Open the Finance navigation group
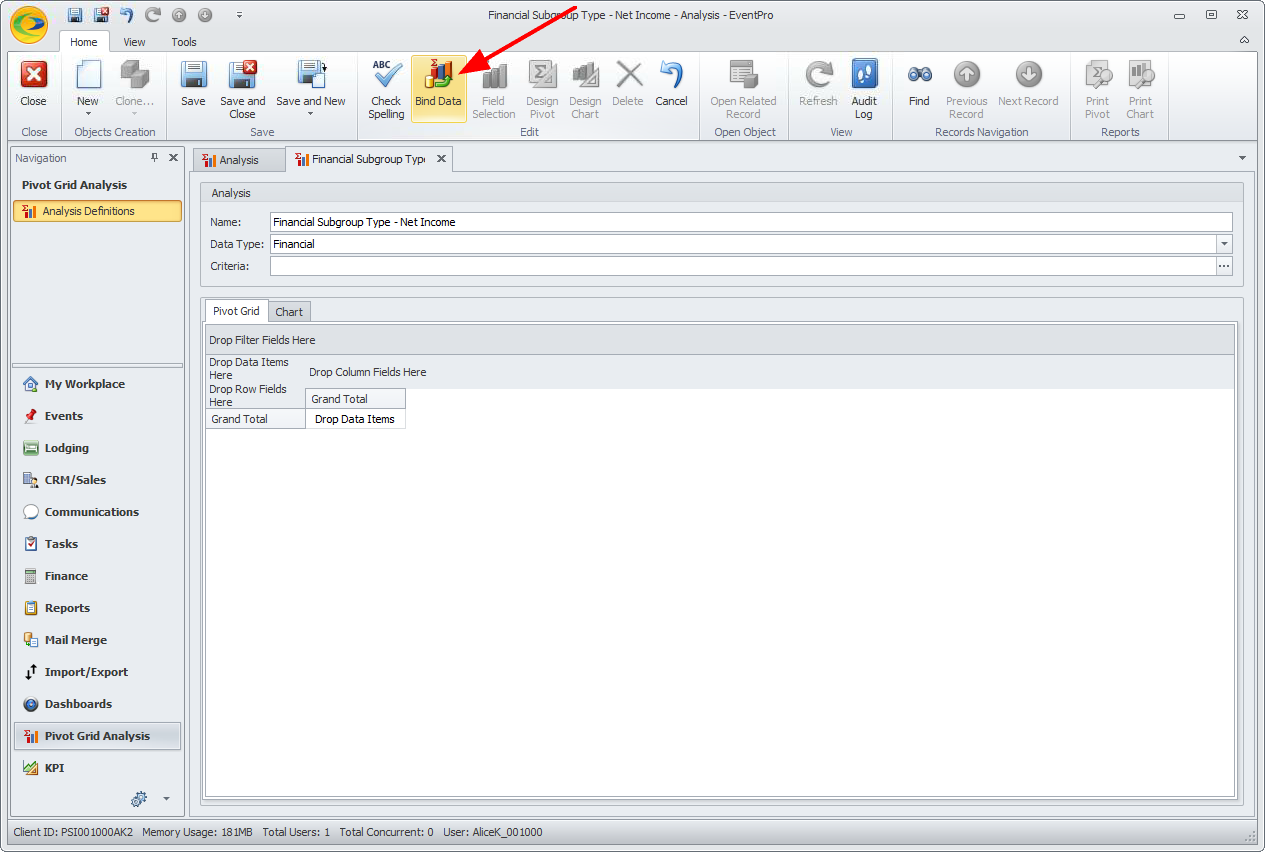The height and width of the screenshot is (852, 1265). pos(98,576)
